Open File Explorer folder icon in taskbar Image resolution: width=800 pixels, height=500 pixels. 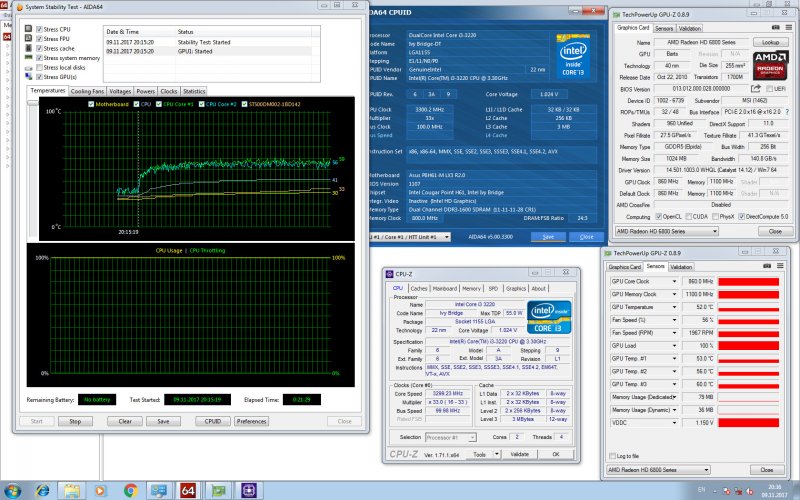(x=74, y=491)
